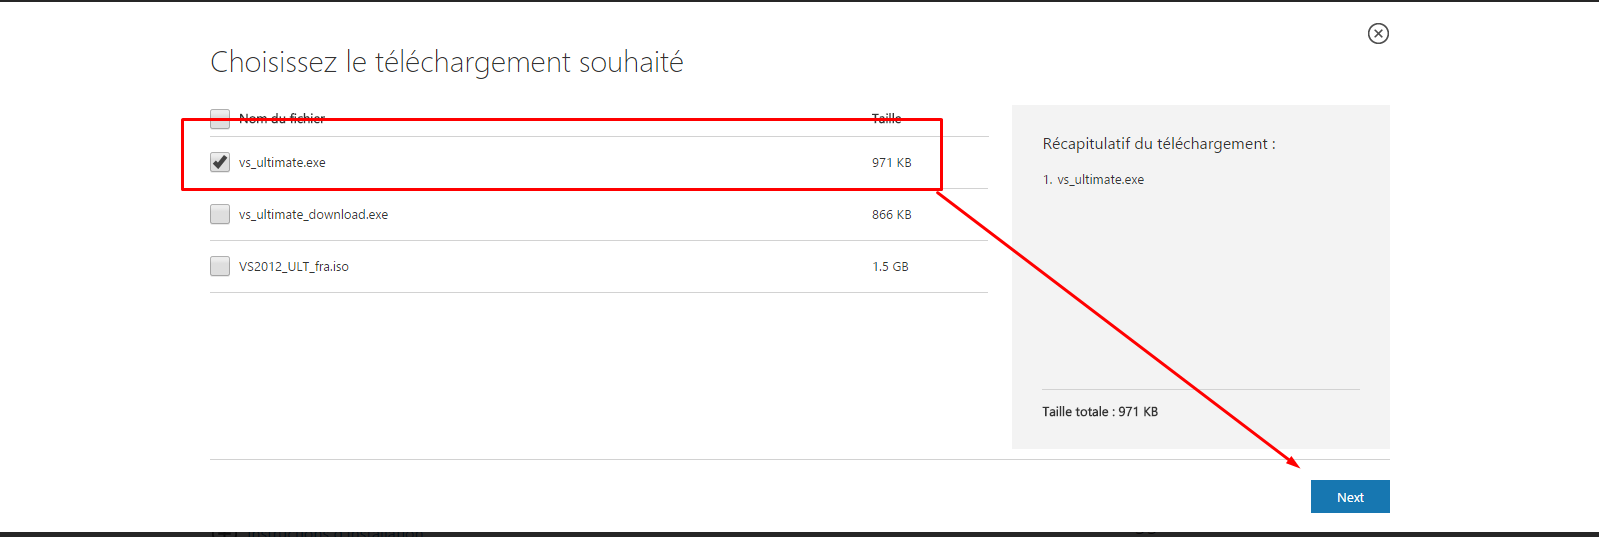Click the 971 KB size in the file list
Viewport: 1599px width, 537px height.
(x=892, y=162)
